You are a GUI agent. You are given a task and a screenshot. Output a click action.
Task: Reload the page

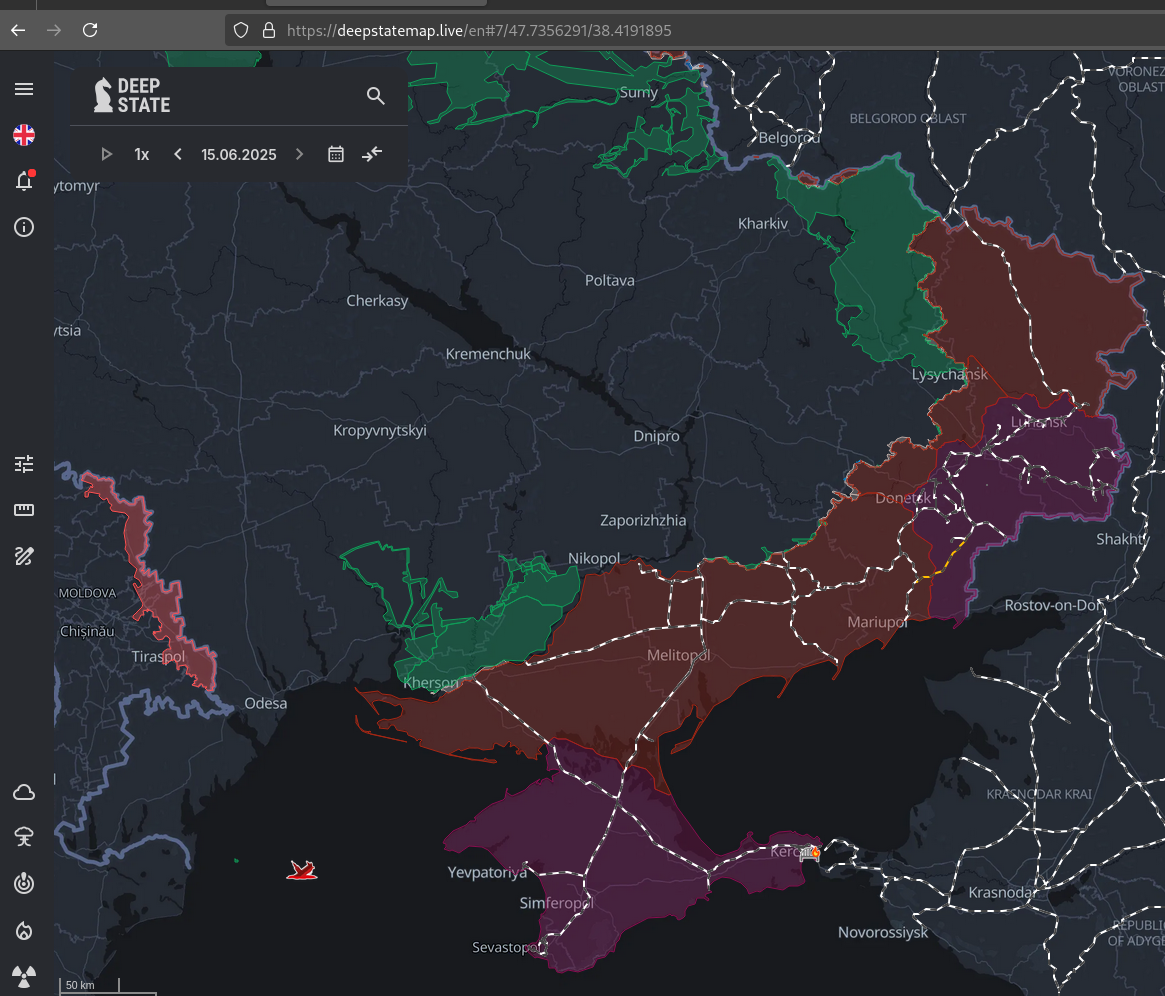coord(90,30)
